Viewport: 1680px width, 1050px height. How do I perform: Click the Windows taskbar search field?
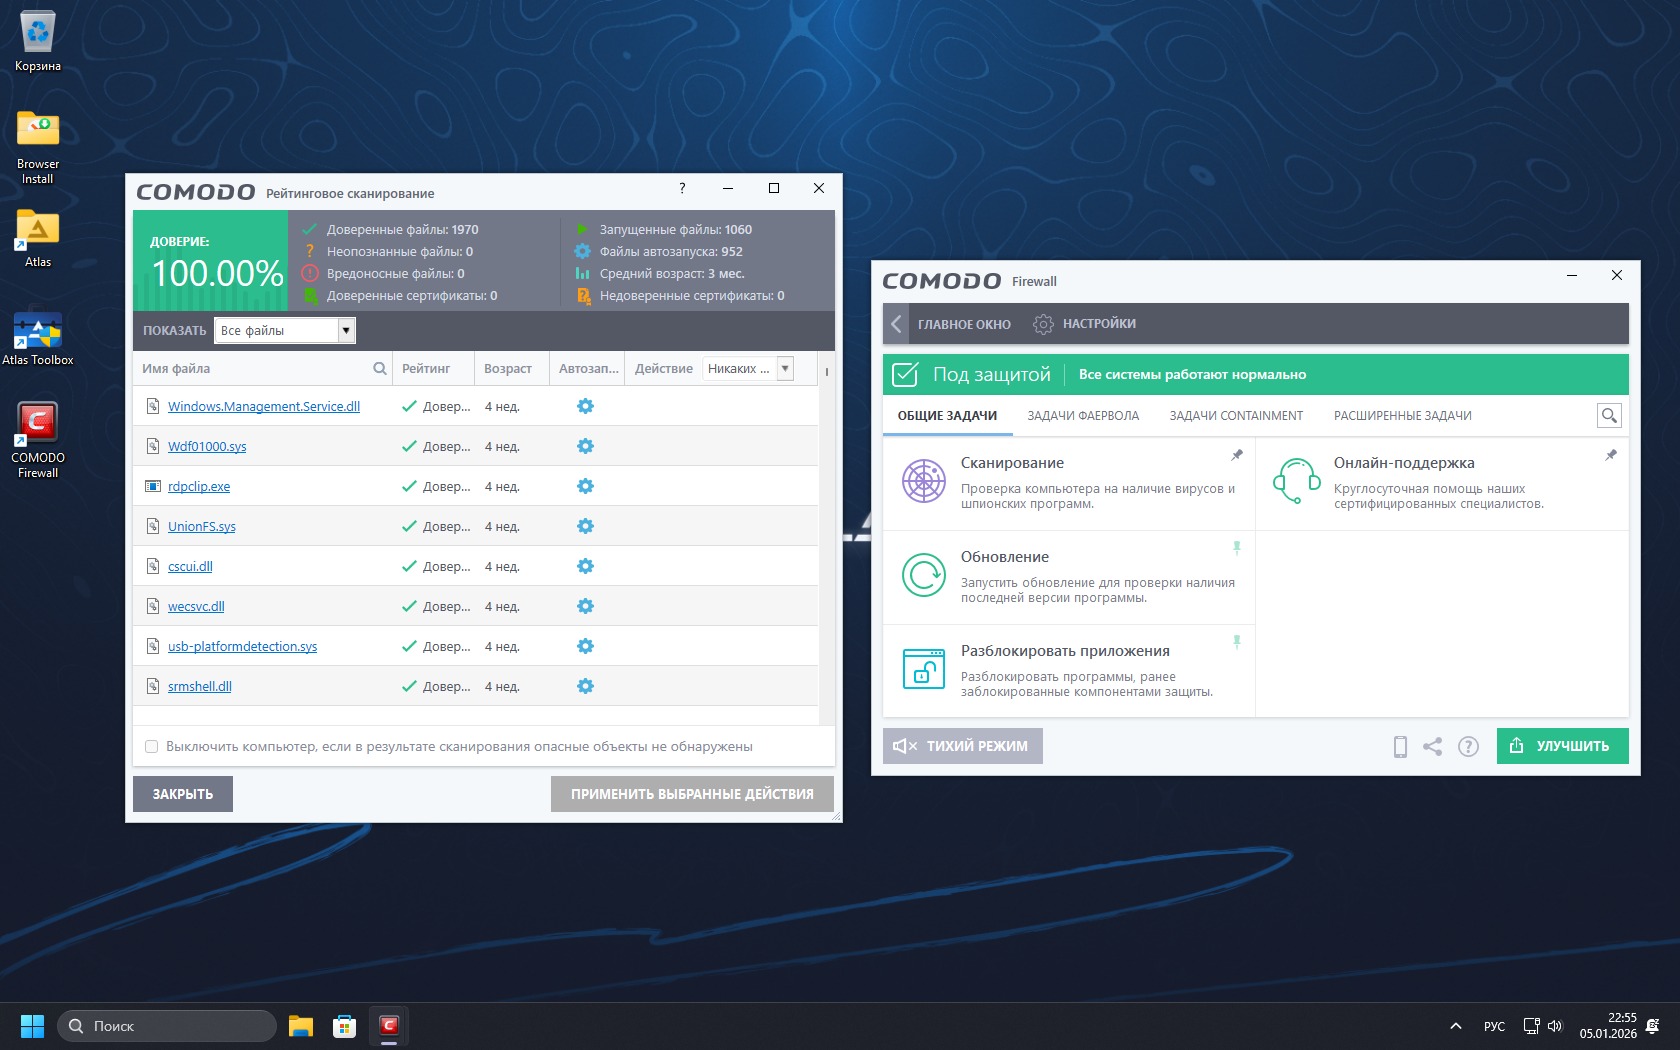(167, 1026)
